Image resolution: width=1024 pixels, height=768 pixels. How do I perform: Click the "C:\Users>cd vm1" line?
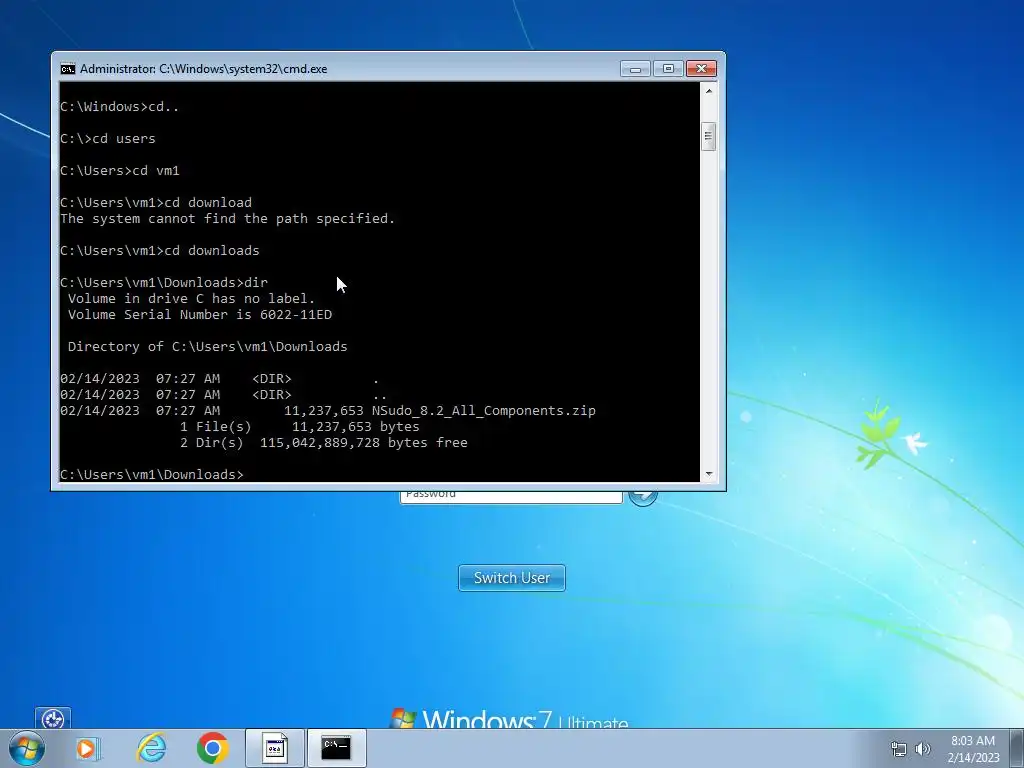pyautogui.click(x=120, y=170)
